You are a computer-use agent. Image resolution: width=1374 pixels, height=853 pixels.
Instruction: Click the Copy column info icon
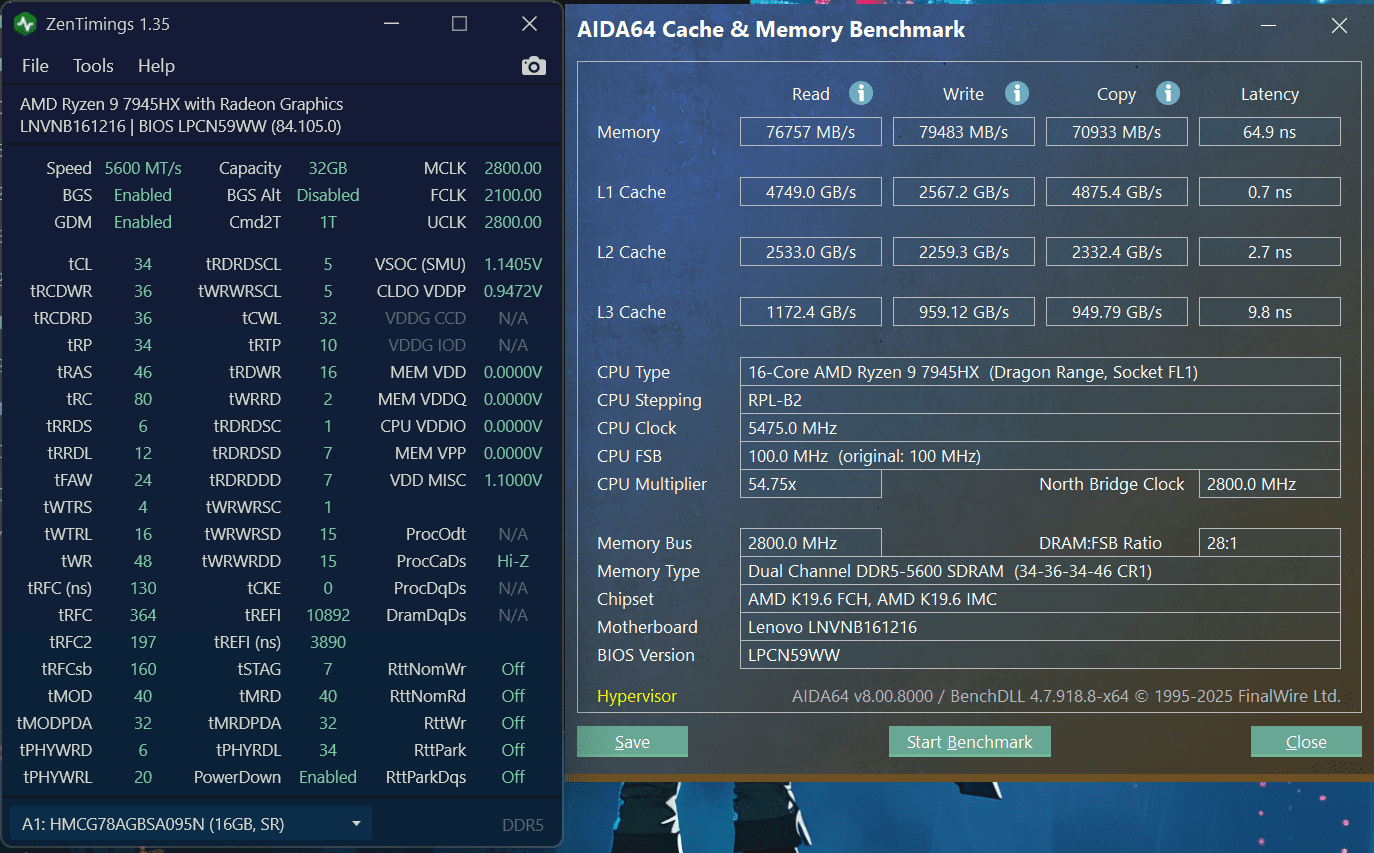(1168, 93)
